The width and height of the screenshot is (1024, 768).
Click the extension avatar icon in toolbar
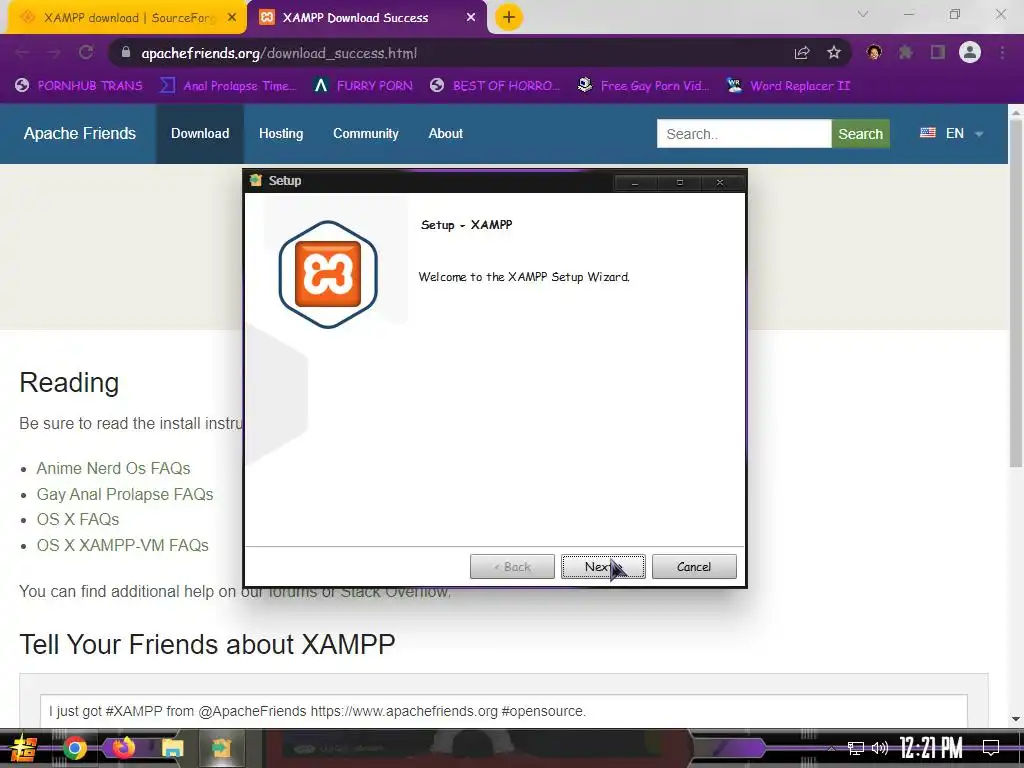pos(874,52)
